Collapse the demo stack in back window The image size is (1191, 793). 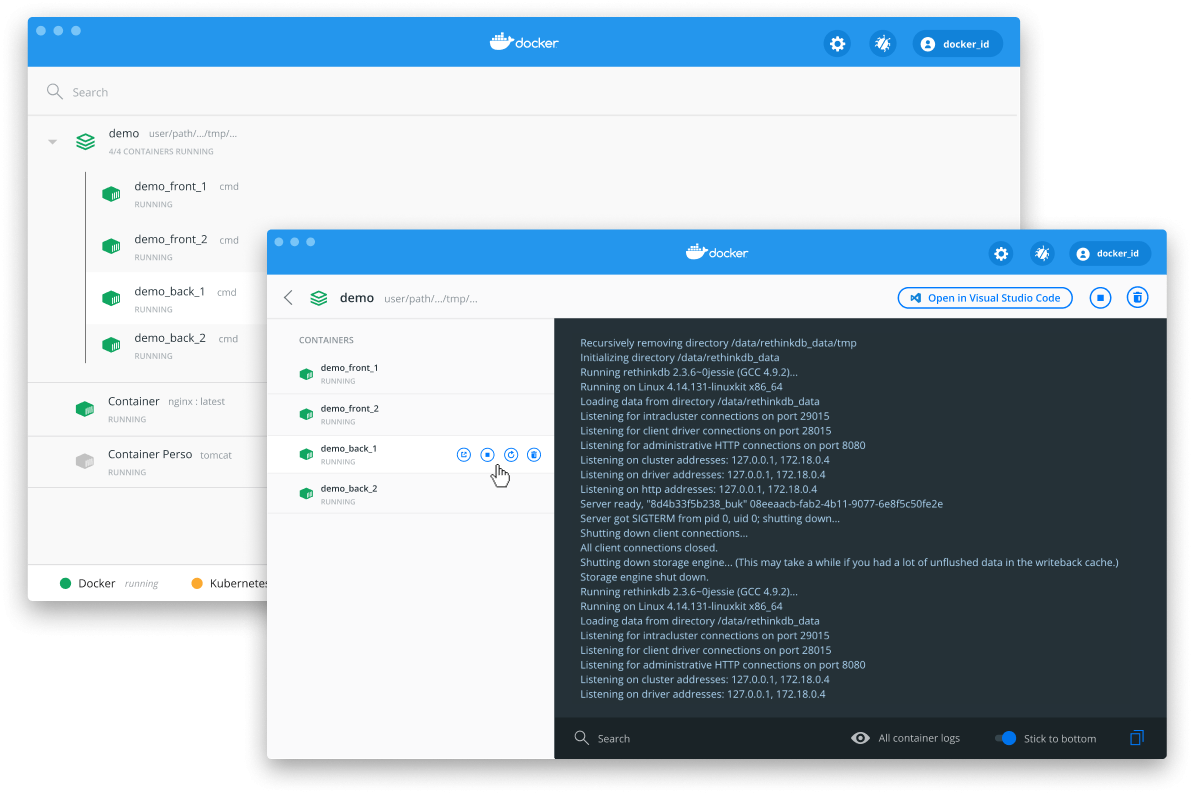(52, 141)
